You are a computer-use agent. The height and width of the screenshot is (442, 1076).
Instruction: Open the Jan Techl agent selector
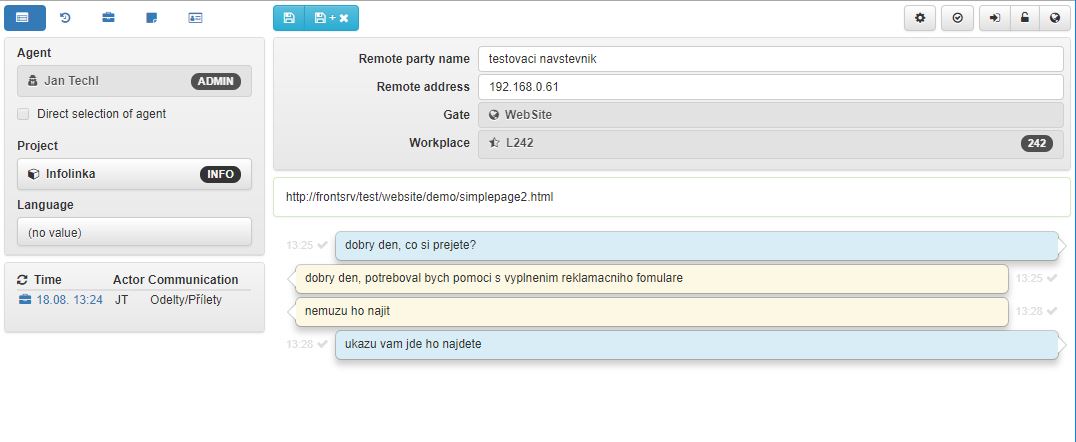[134, 81]
